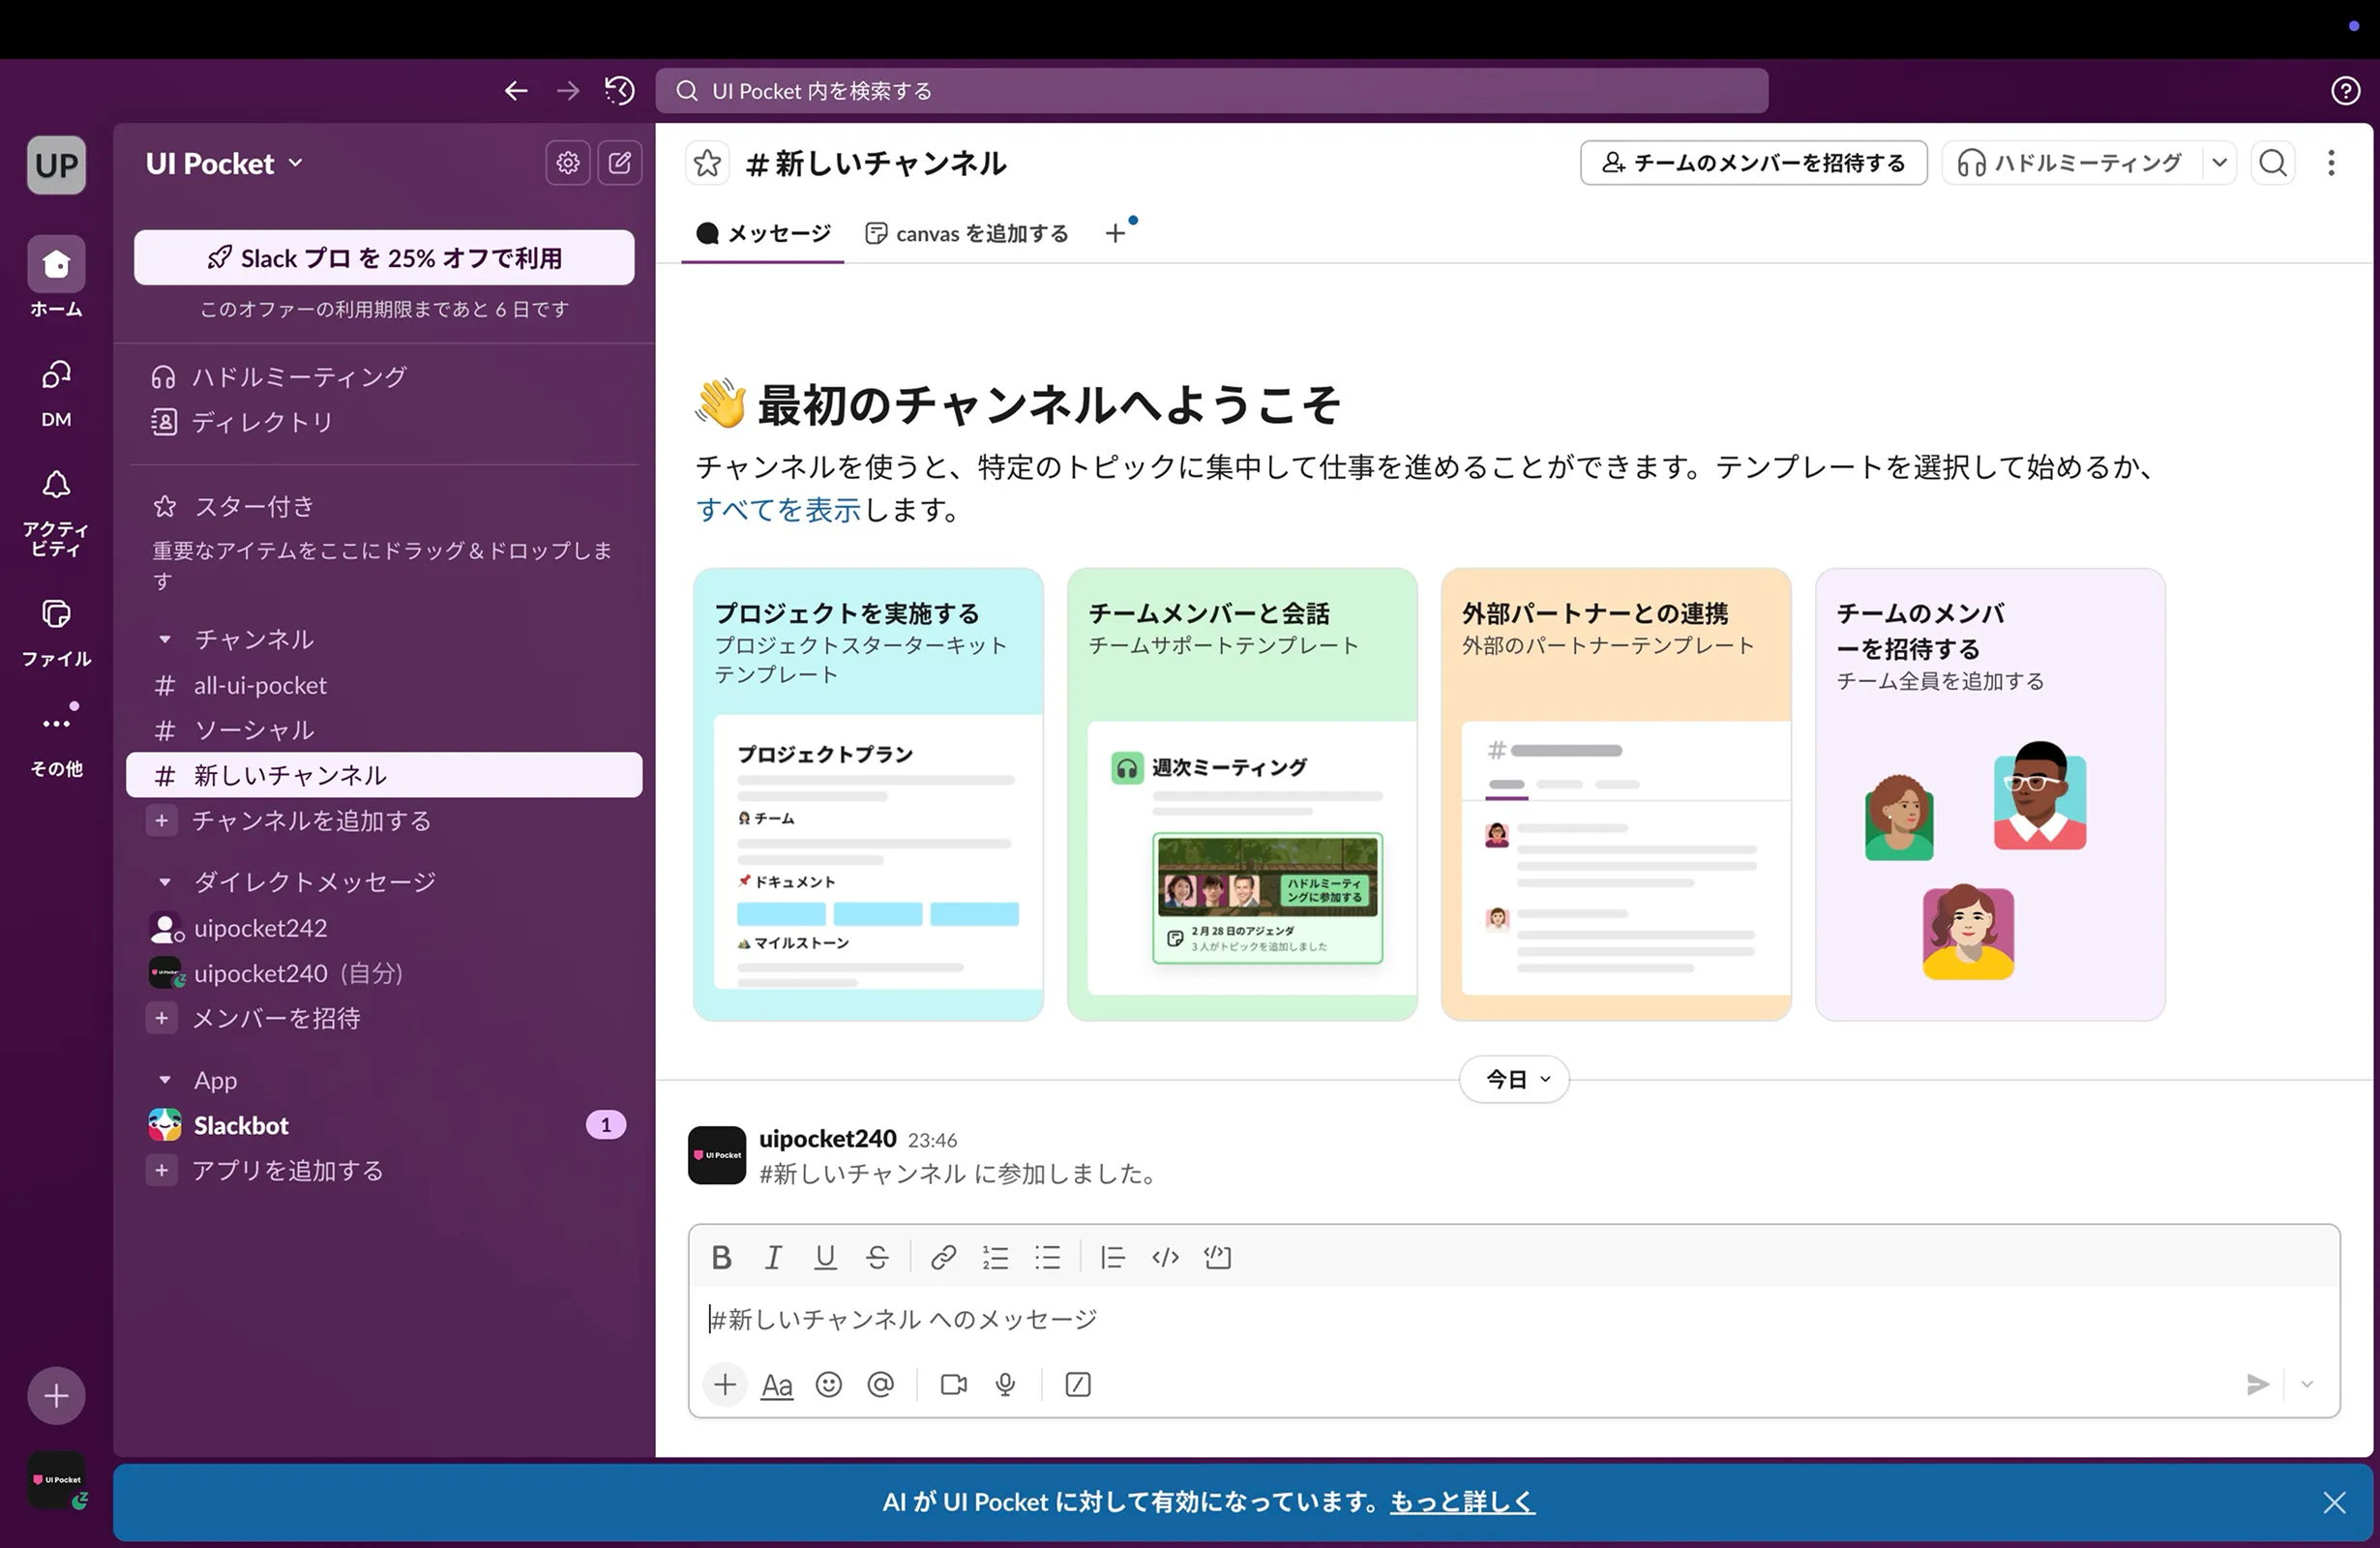
Task: Click the message input field
Action: pyautogui.click(x=1514, y=1320)
